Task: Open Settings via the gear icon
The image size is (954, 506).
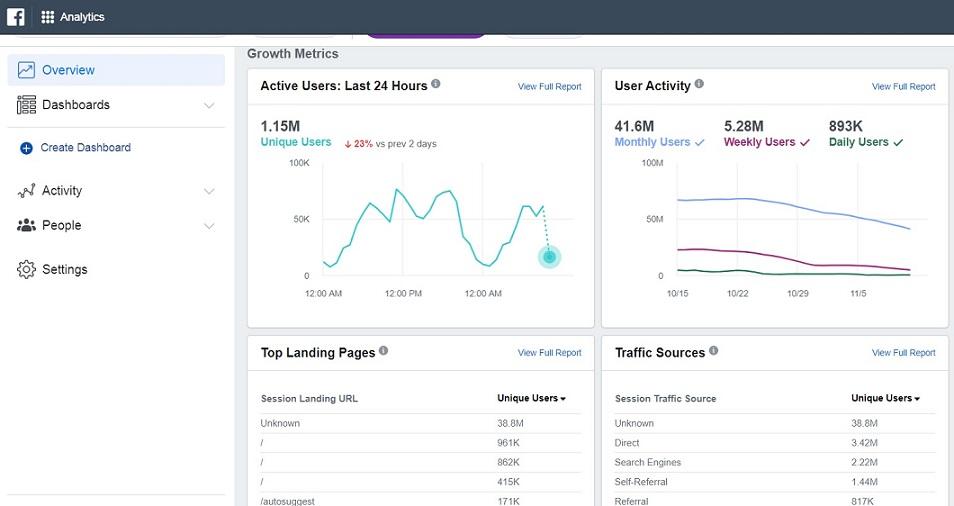Action: tap(26, 269)
